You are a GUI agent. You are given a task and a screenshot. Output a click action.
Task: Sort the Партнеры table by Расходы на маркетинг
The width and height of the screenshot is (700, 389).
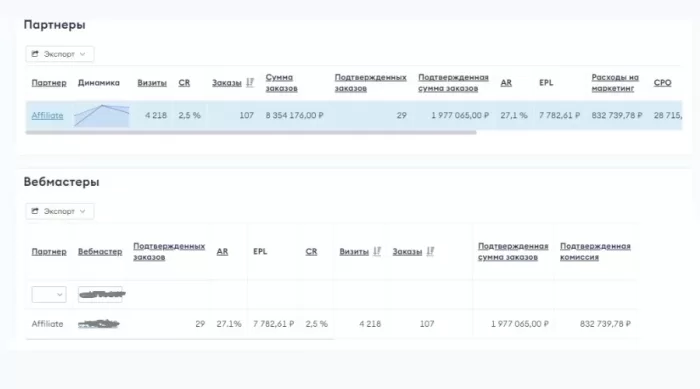click(615, 83)
